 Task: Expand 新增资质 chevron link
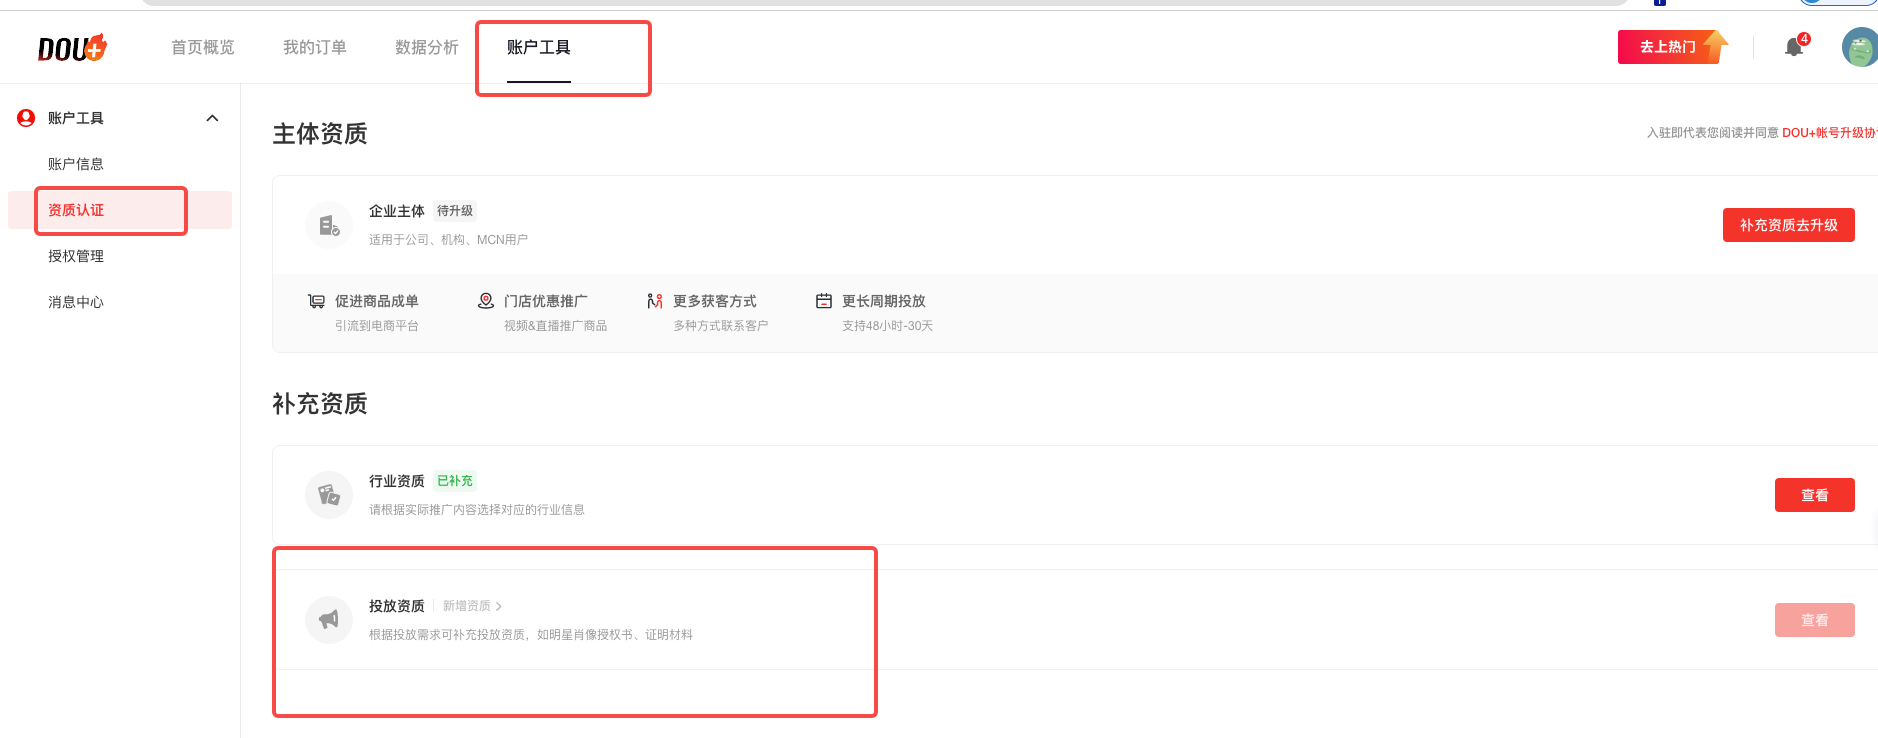click(x=472, y=606)
